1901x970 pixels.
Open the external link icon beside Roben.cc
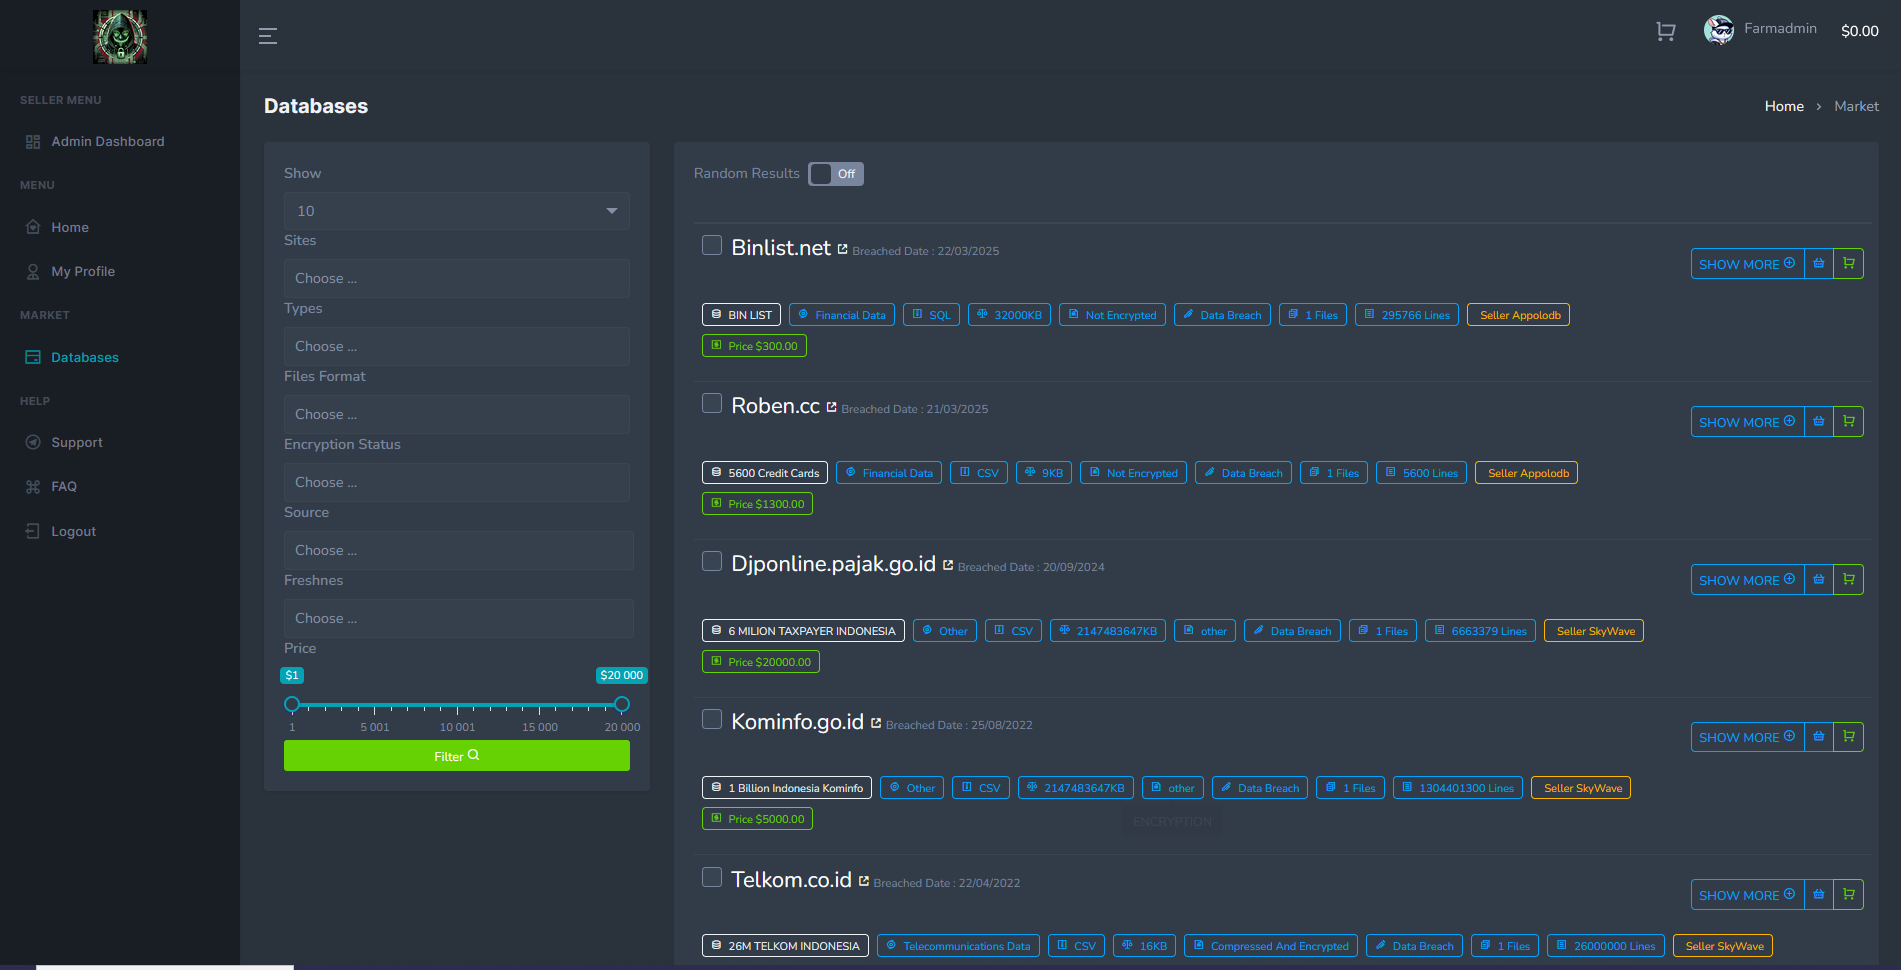coord(831,407)
